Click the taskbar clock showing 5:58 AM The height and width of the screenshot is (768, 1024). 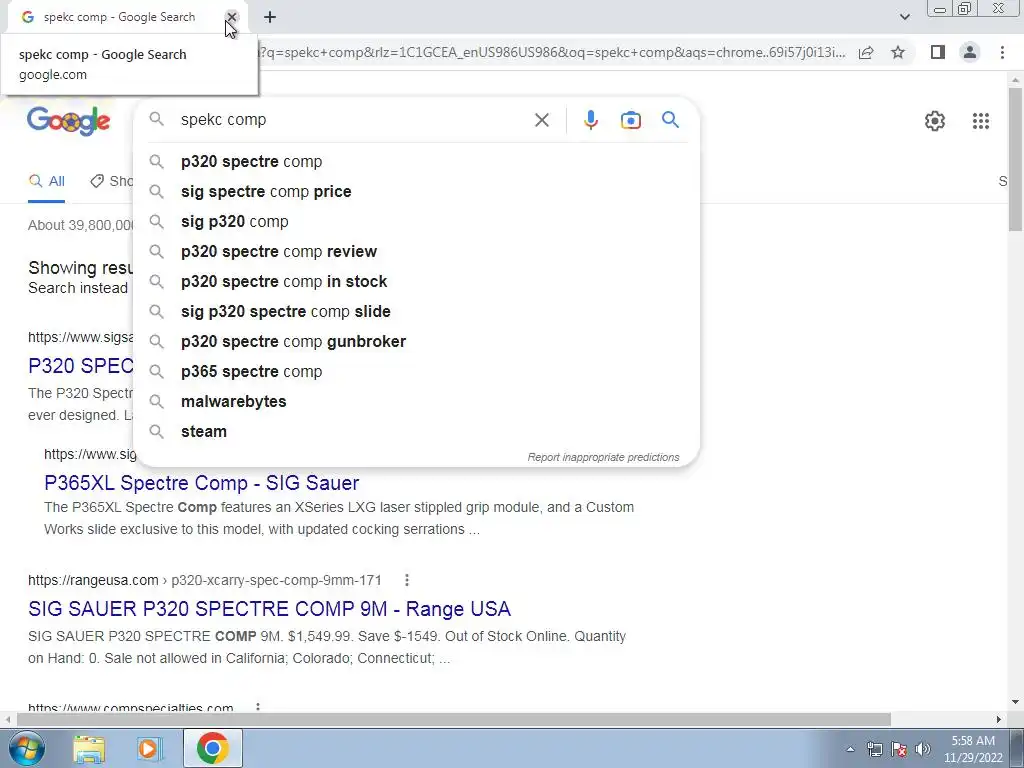(972, 749)
